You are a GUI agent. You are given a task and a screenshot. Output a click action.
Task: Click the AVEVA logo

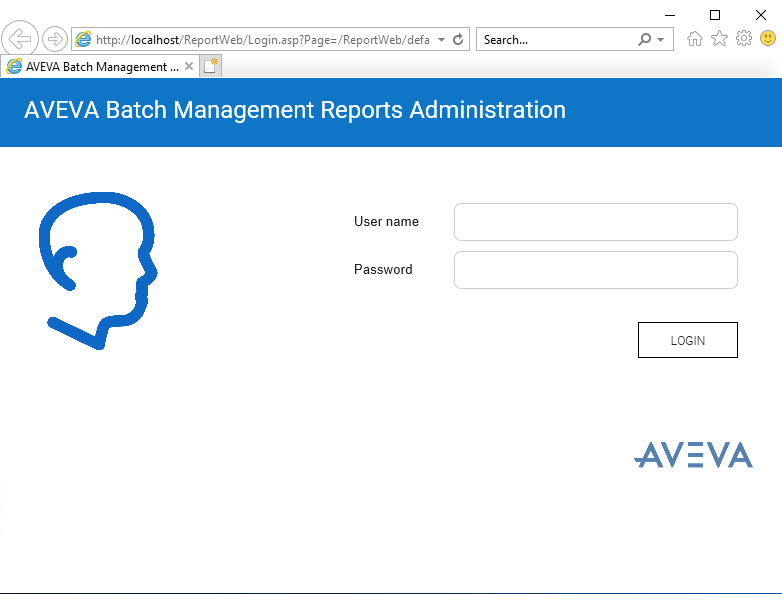click(693, 454)
